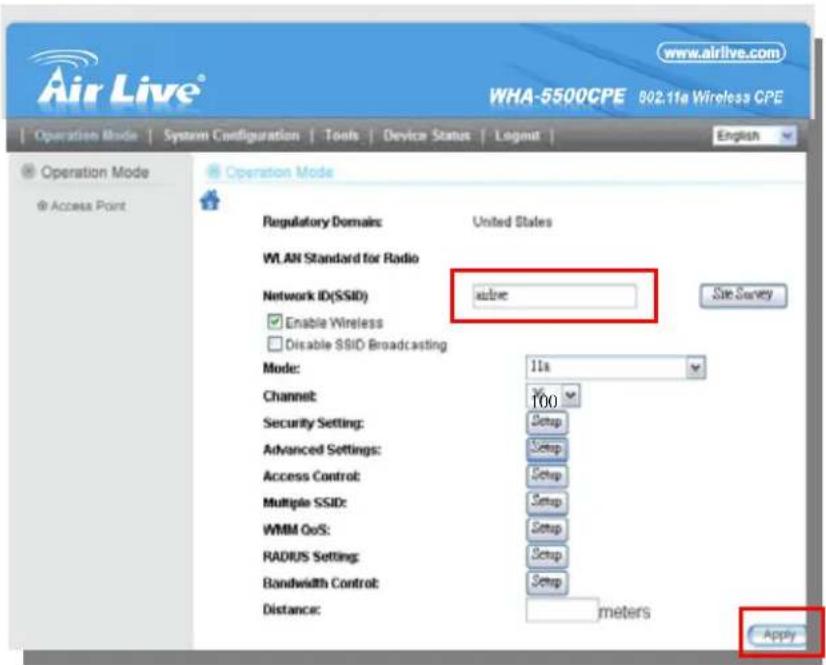Click Setup for Bandwidth Control
Screen dimensions: 826x665
click(x=547, y=582)
